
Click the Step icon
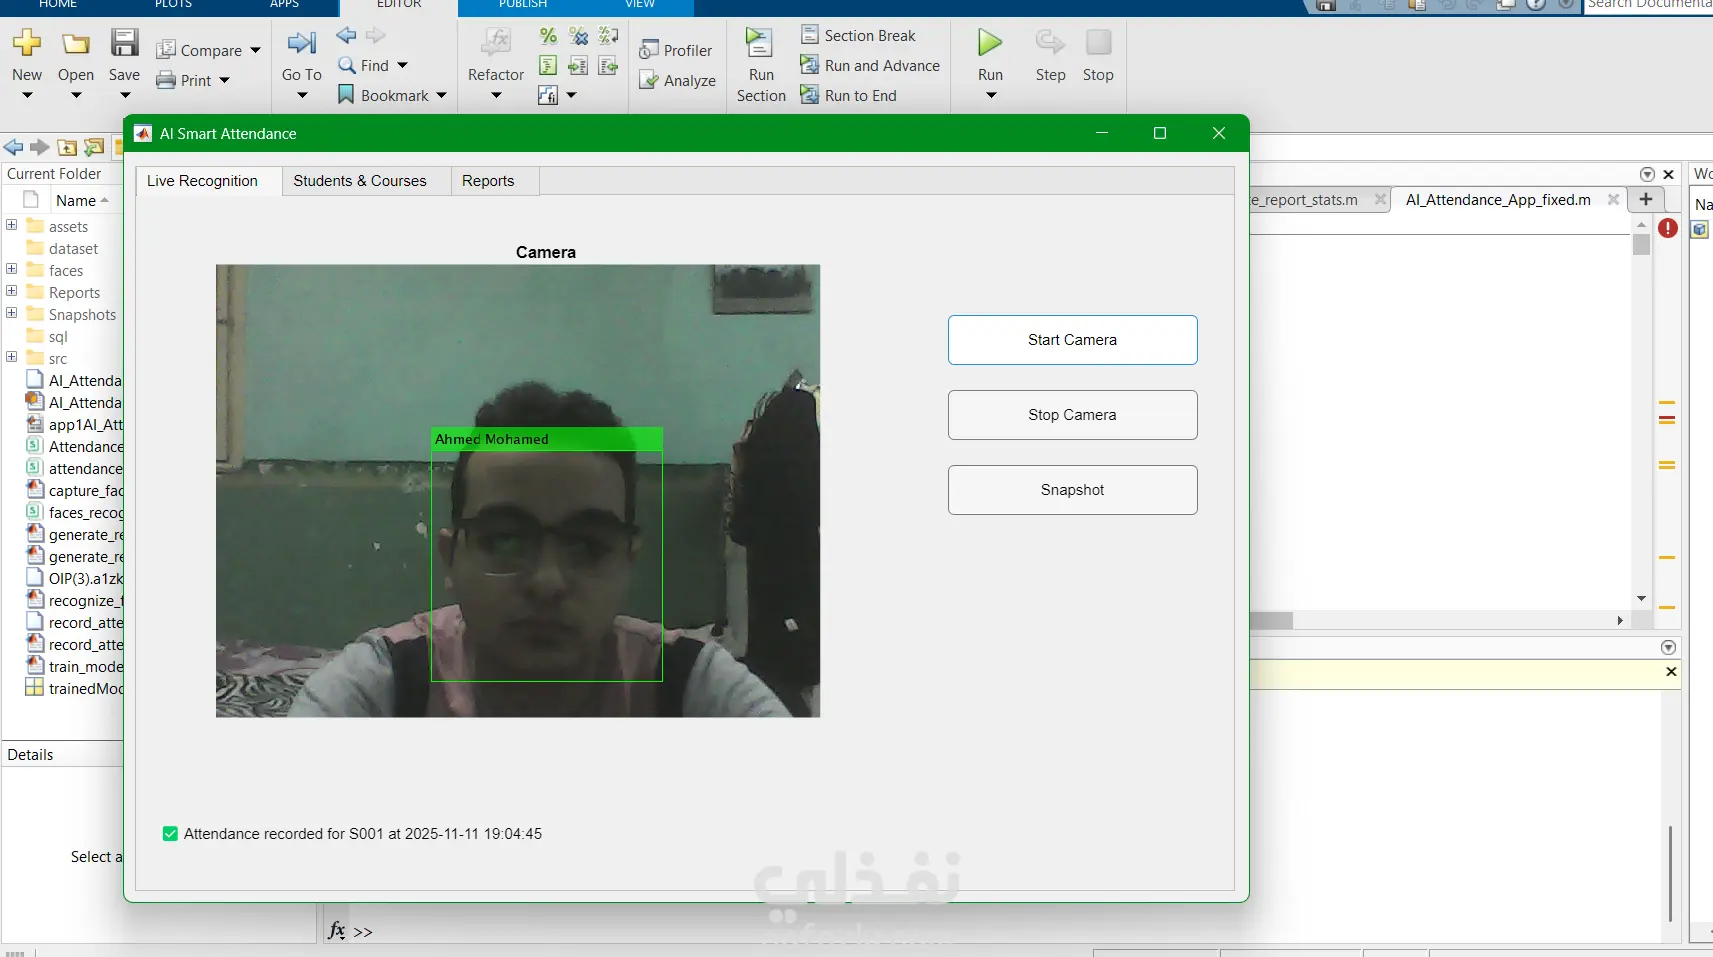1050,42
